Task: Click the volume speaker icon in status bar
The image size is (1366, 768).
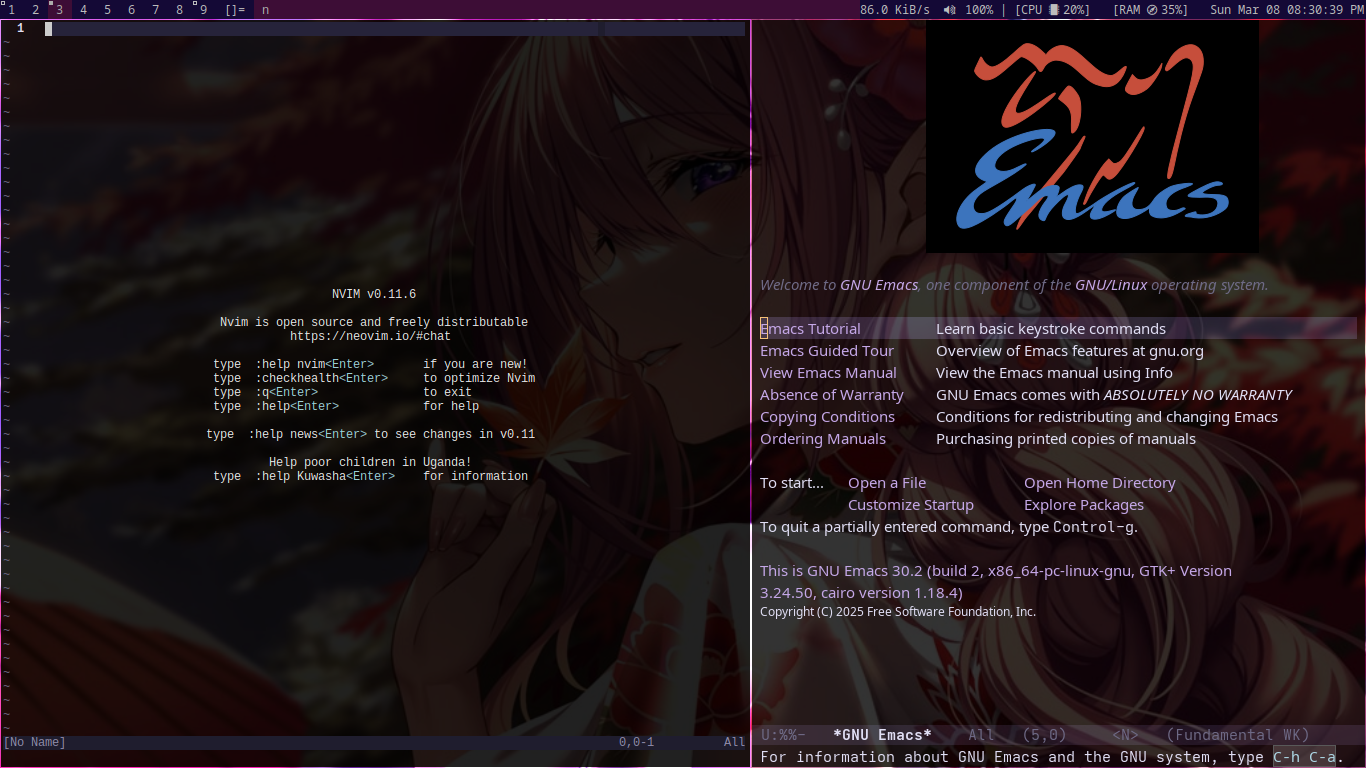Action: click(949, 9)
